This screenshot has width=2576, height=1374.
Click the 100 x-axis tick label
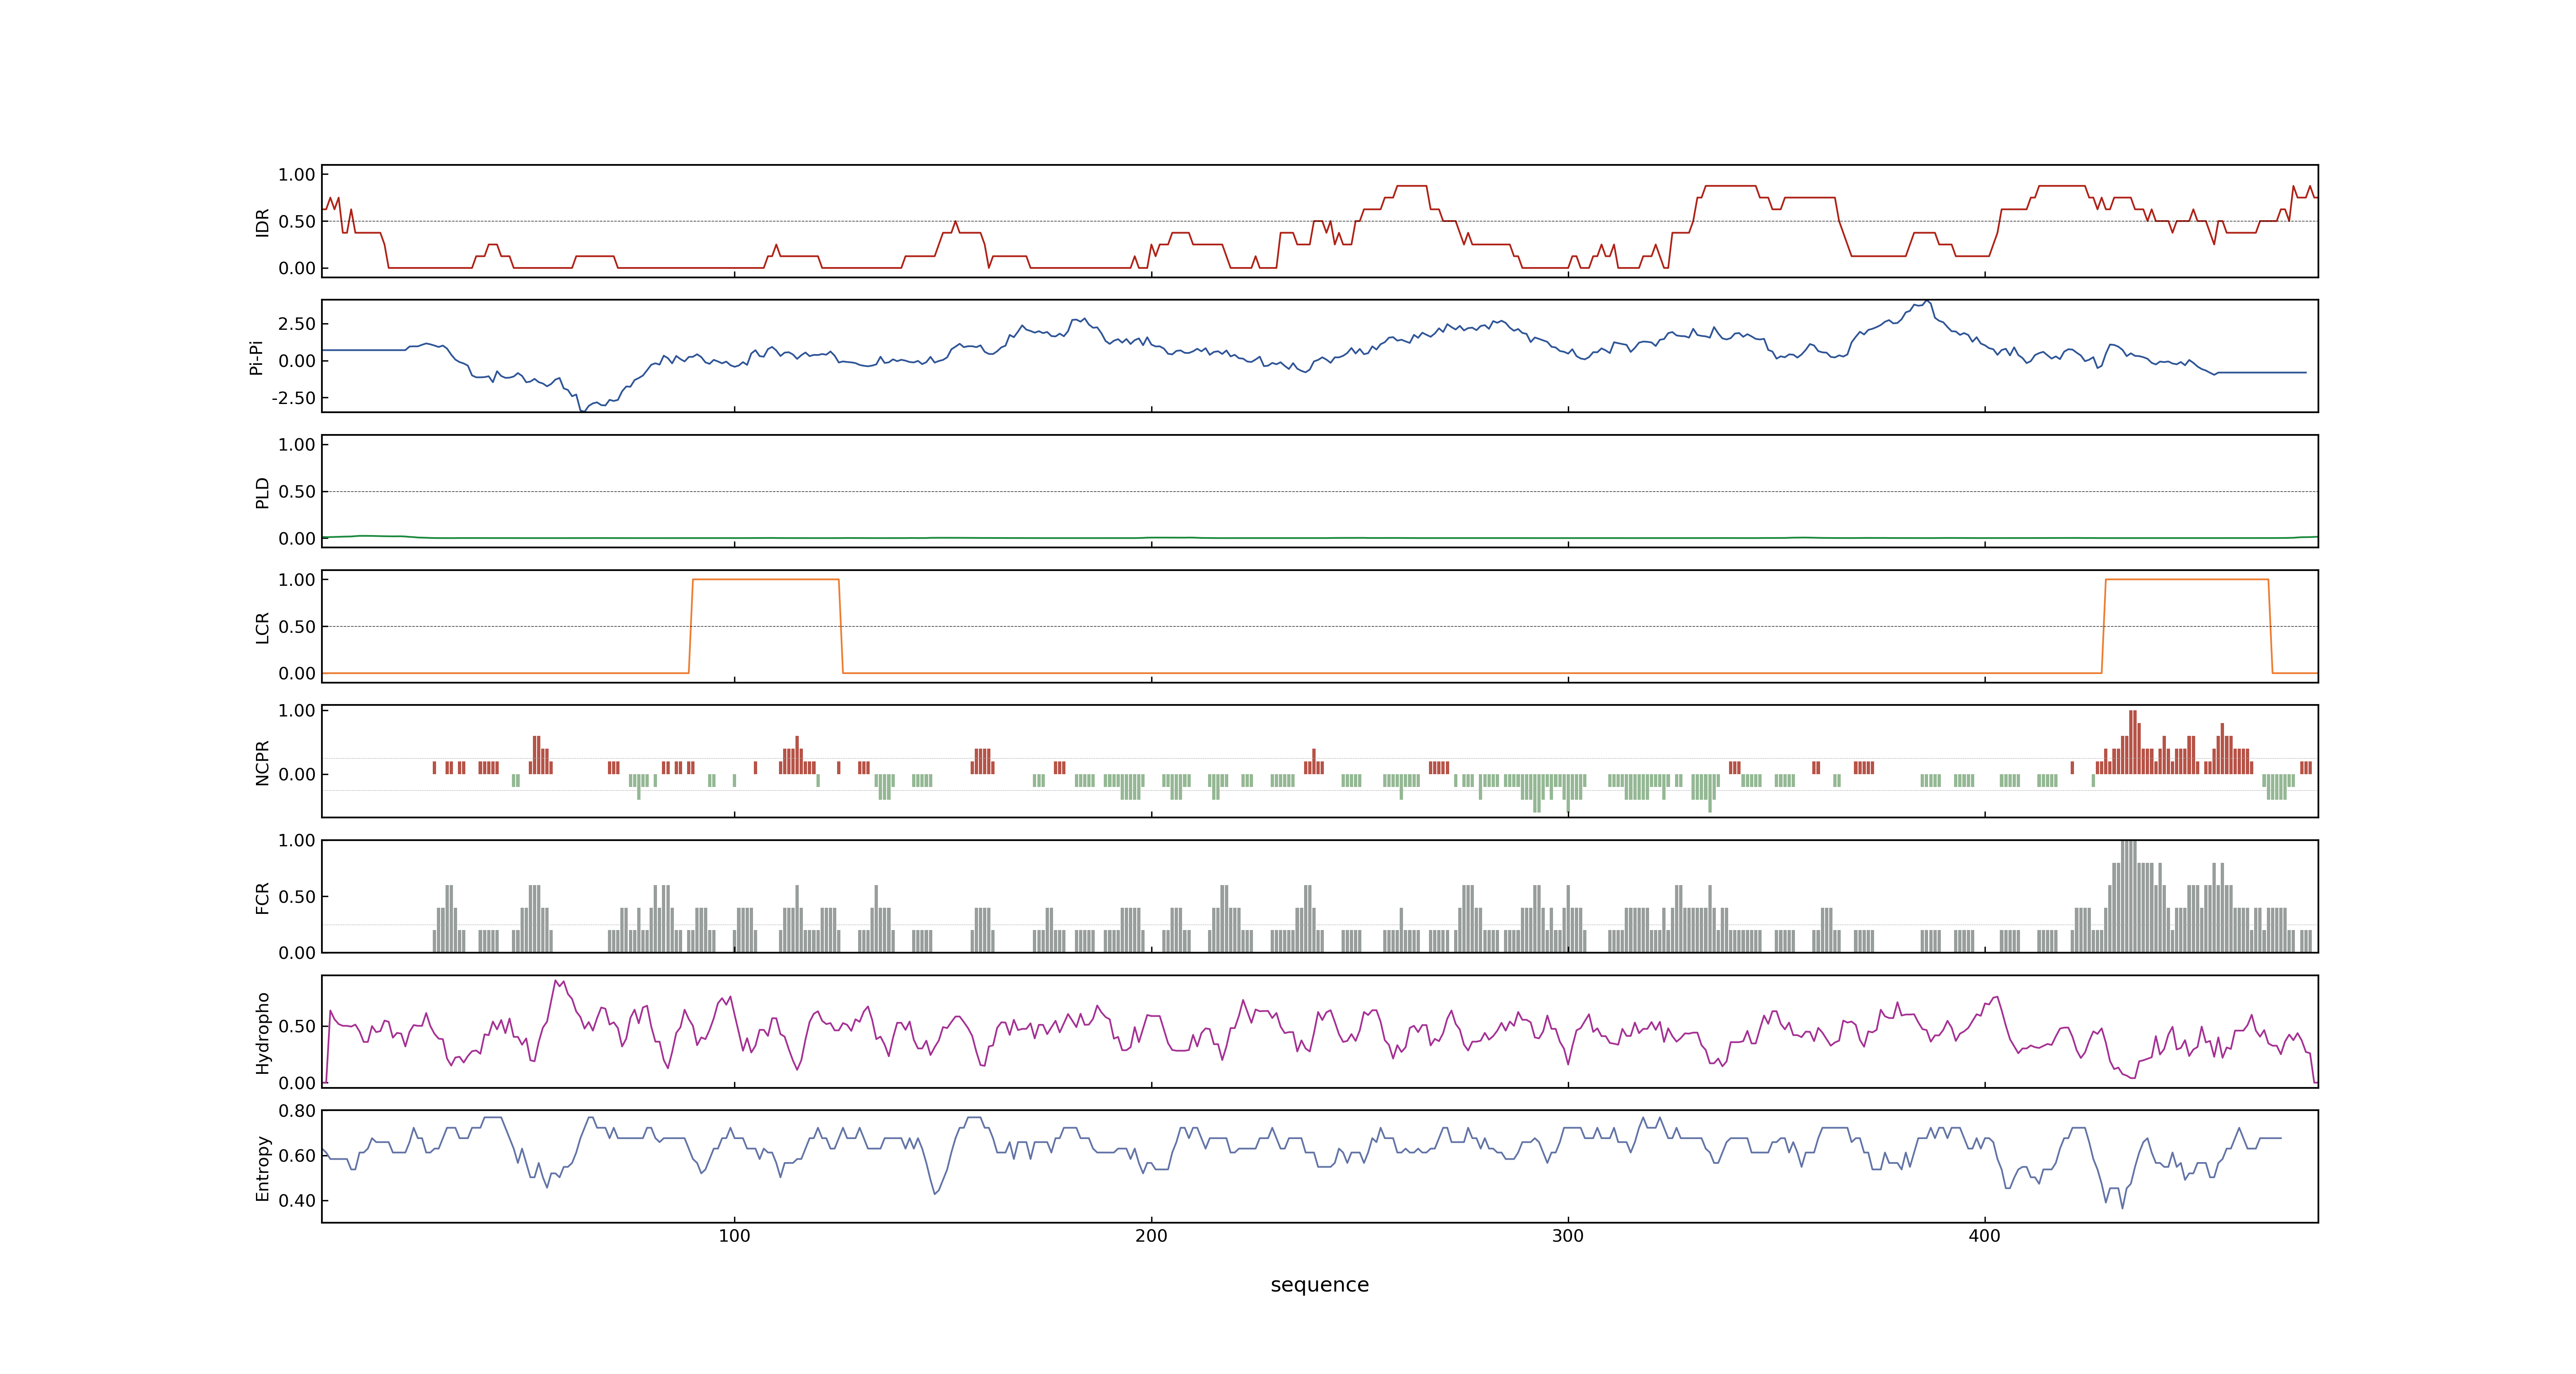[734, 1236]
